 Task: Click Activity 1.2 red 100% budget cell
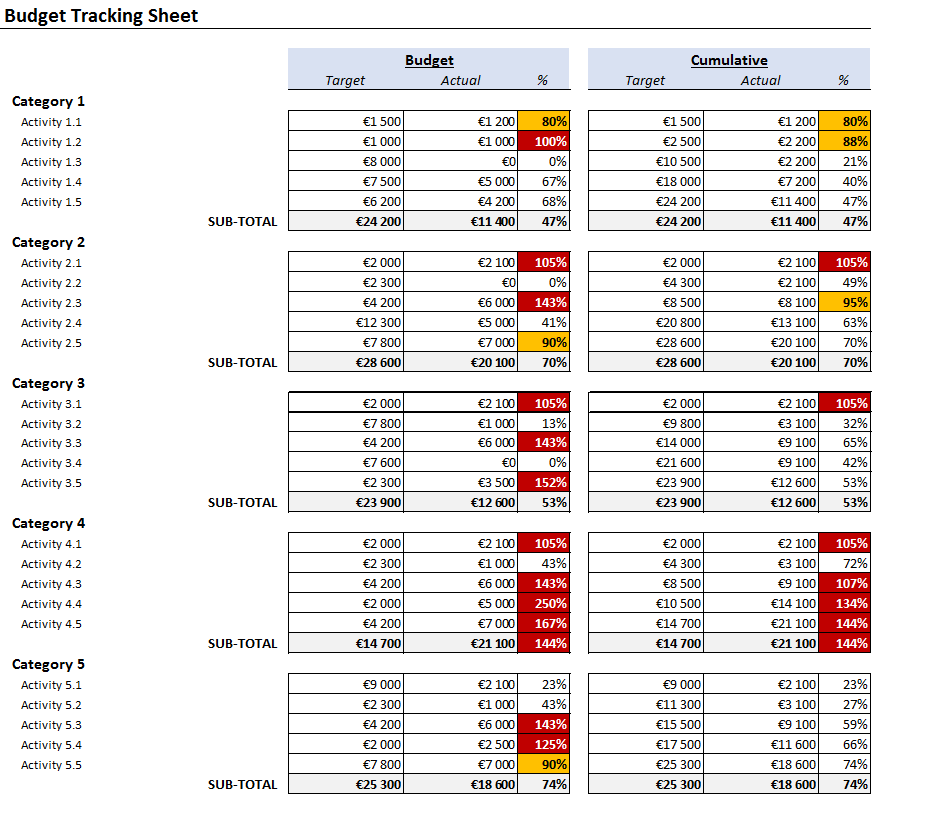pyautogui.click(x=544, y=142)
